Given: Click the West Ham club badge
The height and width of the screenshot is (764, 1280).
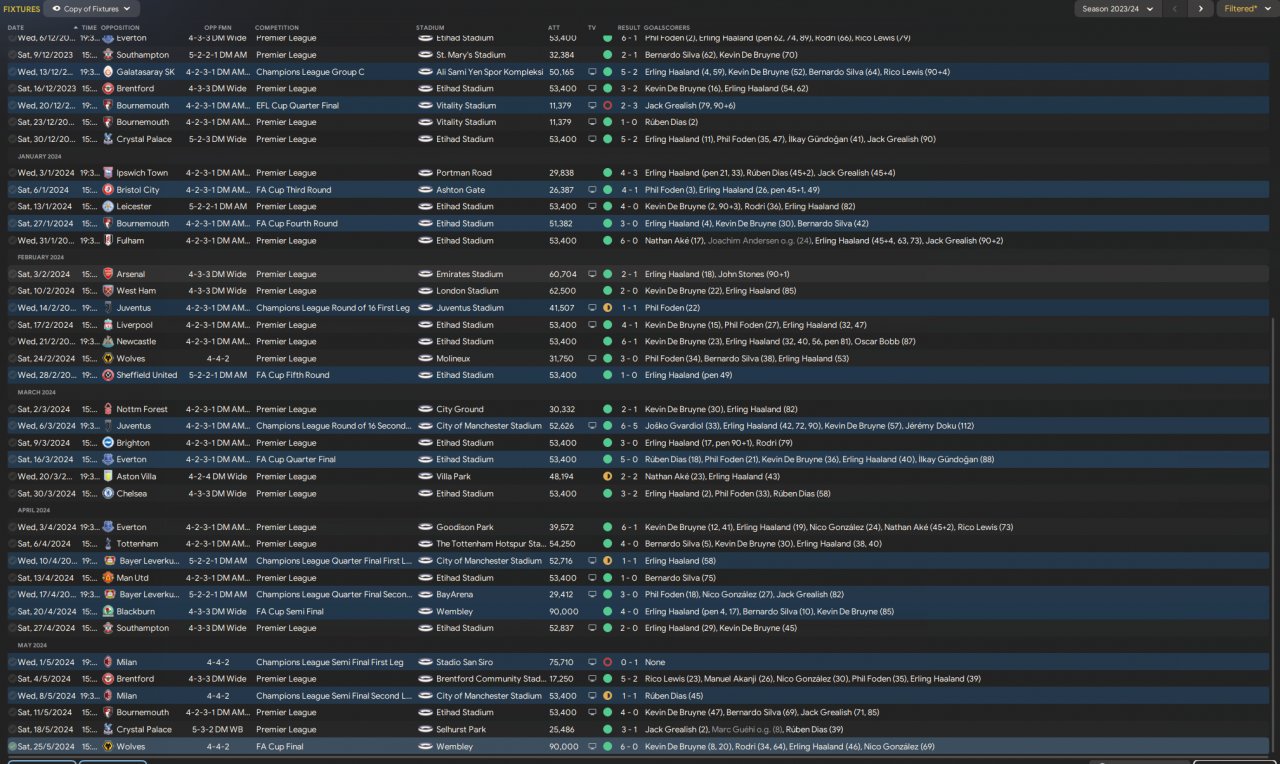Looking at the screenshot, I should pyautogui.click(x=108, y=291).
